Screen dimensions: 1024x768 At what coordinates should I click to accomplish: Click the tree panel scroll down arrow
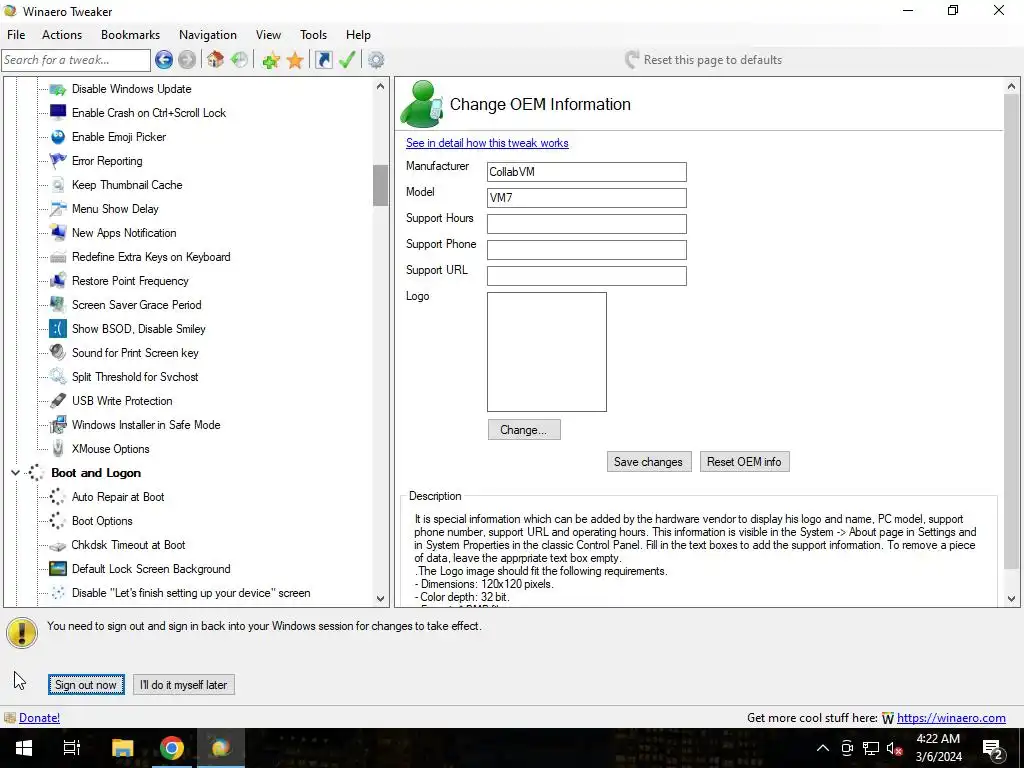(x=381, y=598)
